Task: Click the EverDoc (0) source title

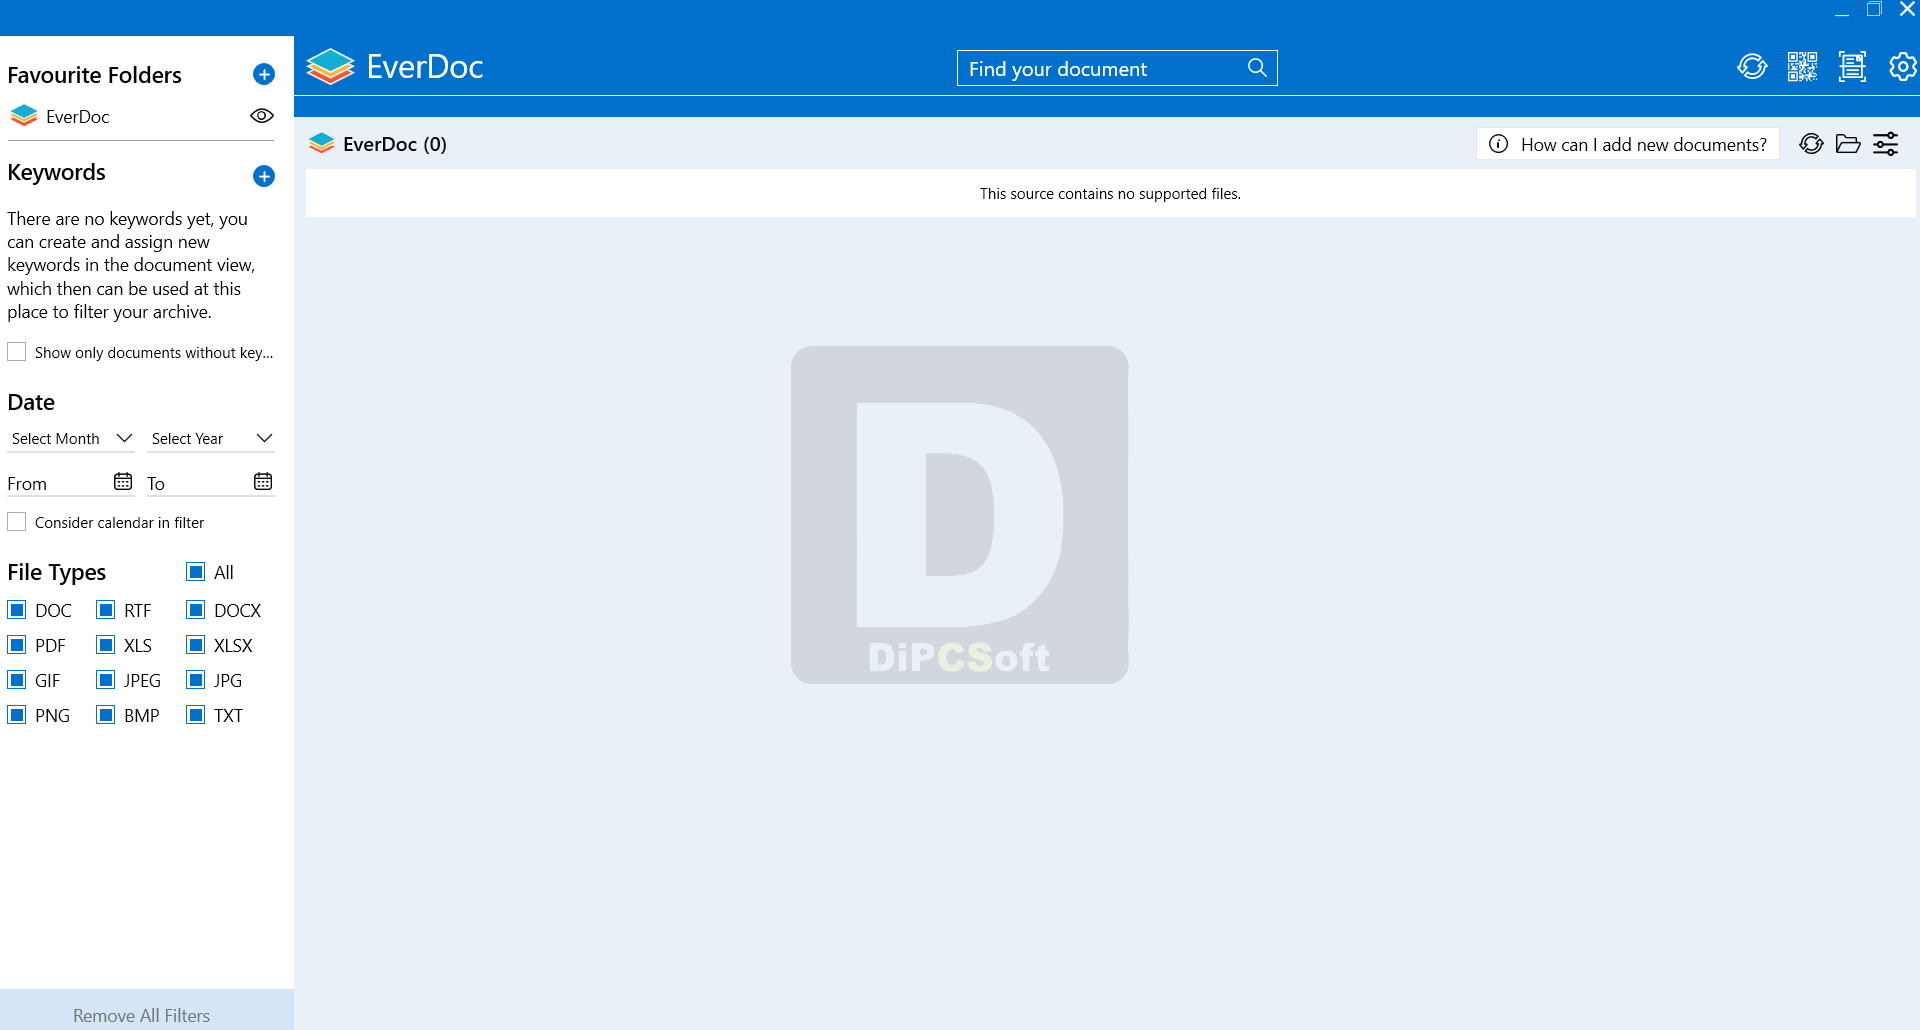Action: tap(394, 144)
